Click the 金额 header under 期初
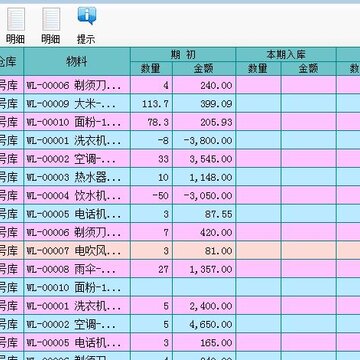The image size is (360, 360). 204,69
